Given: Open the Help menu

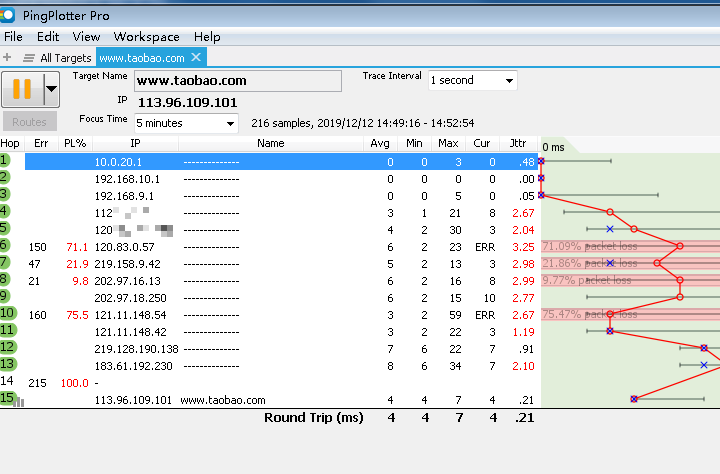Looking at the screenshot, I should [x=207, y=37].
